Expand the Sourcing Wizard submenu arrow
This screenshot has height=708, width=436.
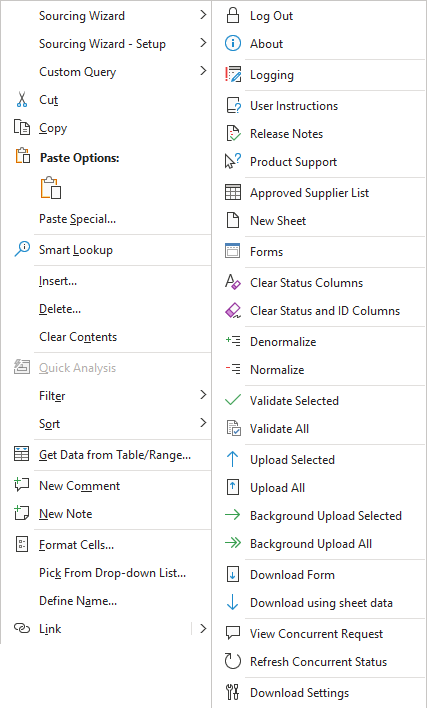(203, 15)
